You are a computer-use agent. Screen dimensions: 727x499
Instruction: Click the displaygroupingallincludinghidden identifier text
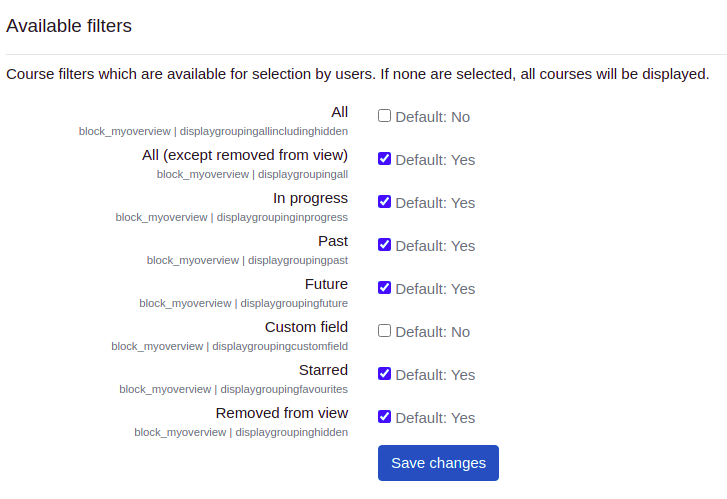coord(264,131)
